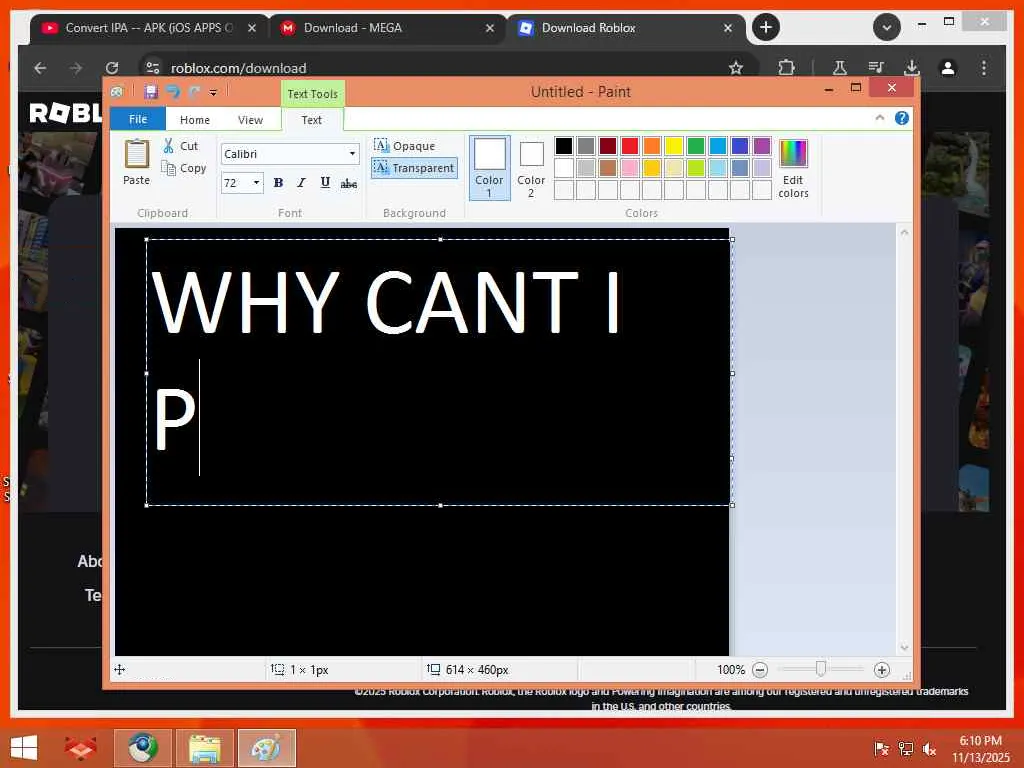Viewport: 1024px width, 768px height.
Task: Open File Explorer from the taskbar
Action: 204,748
